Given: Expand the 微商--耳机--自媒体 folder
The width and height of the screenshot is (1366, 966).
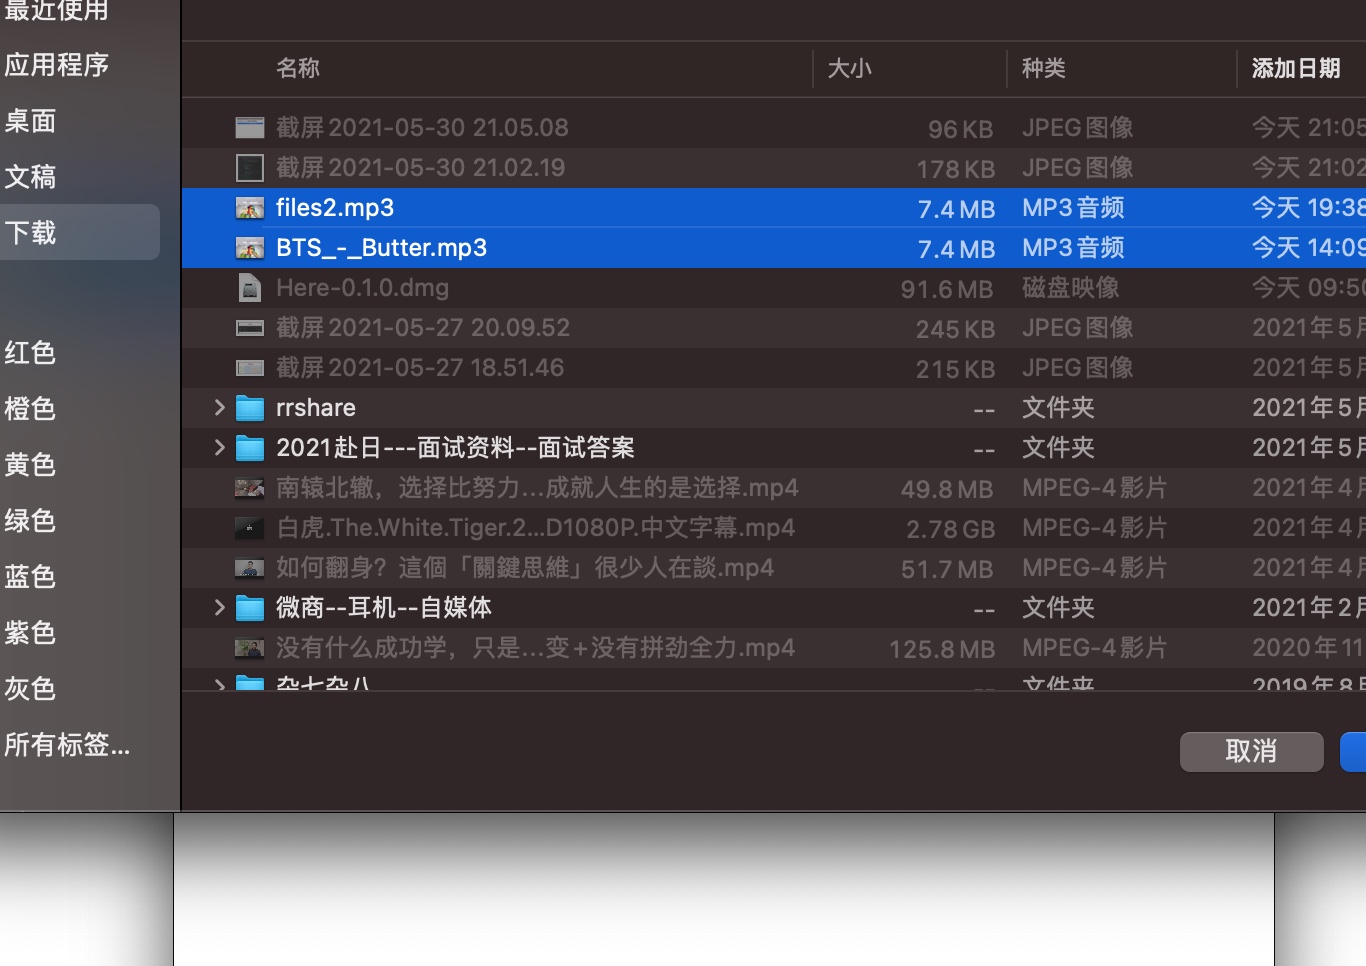Looking at the screenshot, I should 218,607.
